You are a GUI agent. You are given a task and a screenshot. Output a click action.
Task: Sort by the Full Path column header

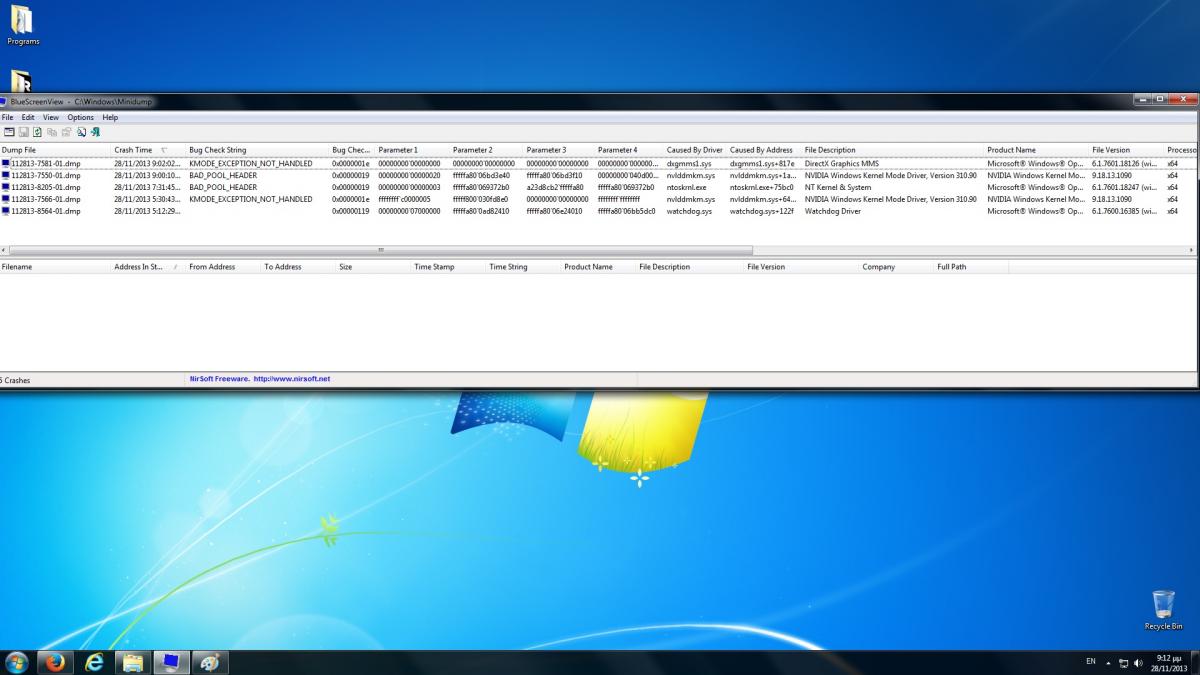971,267
